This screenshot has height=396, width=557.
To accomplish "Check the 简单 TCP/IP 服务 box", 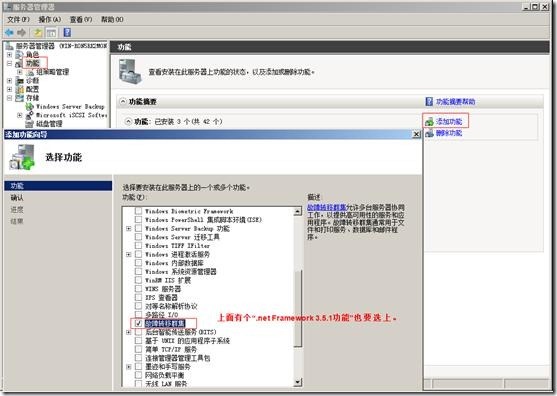I will pos(138,349).
